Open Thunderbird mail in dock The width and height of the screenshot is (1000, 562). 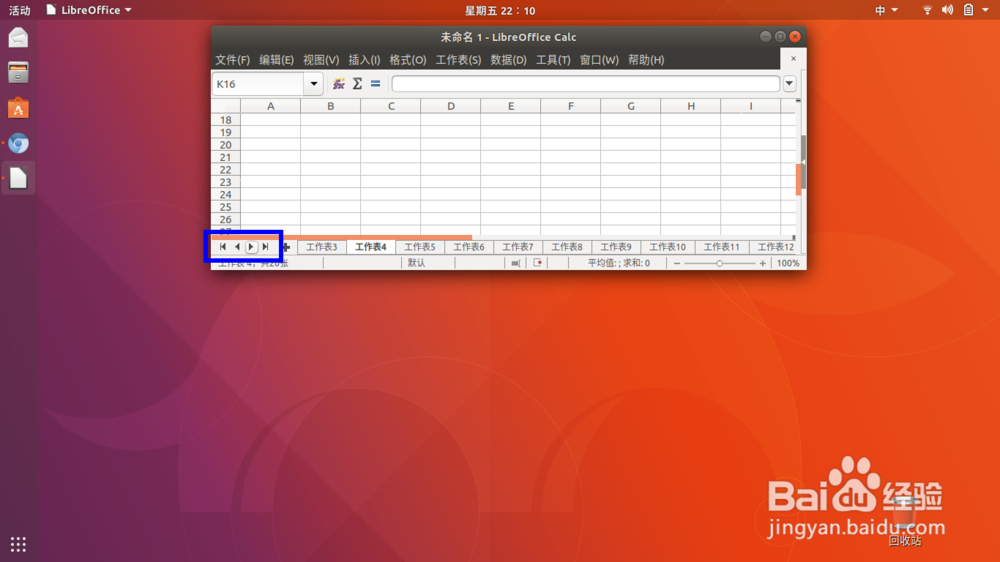coord(18,38)
